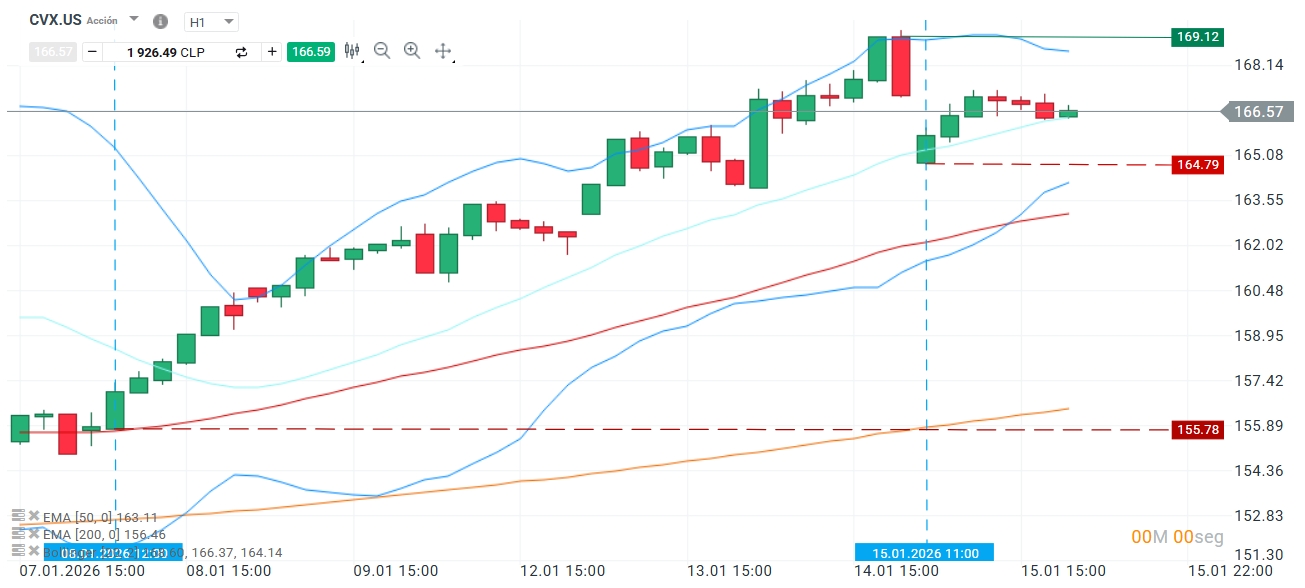Zoom out the chart with magnifier minus

coord(381,51)
